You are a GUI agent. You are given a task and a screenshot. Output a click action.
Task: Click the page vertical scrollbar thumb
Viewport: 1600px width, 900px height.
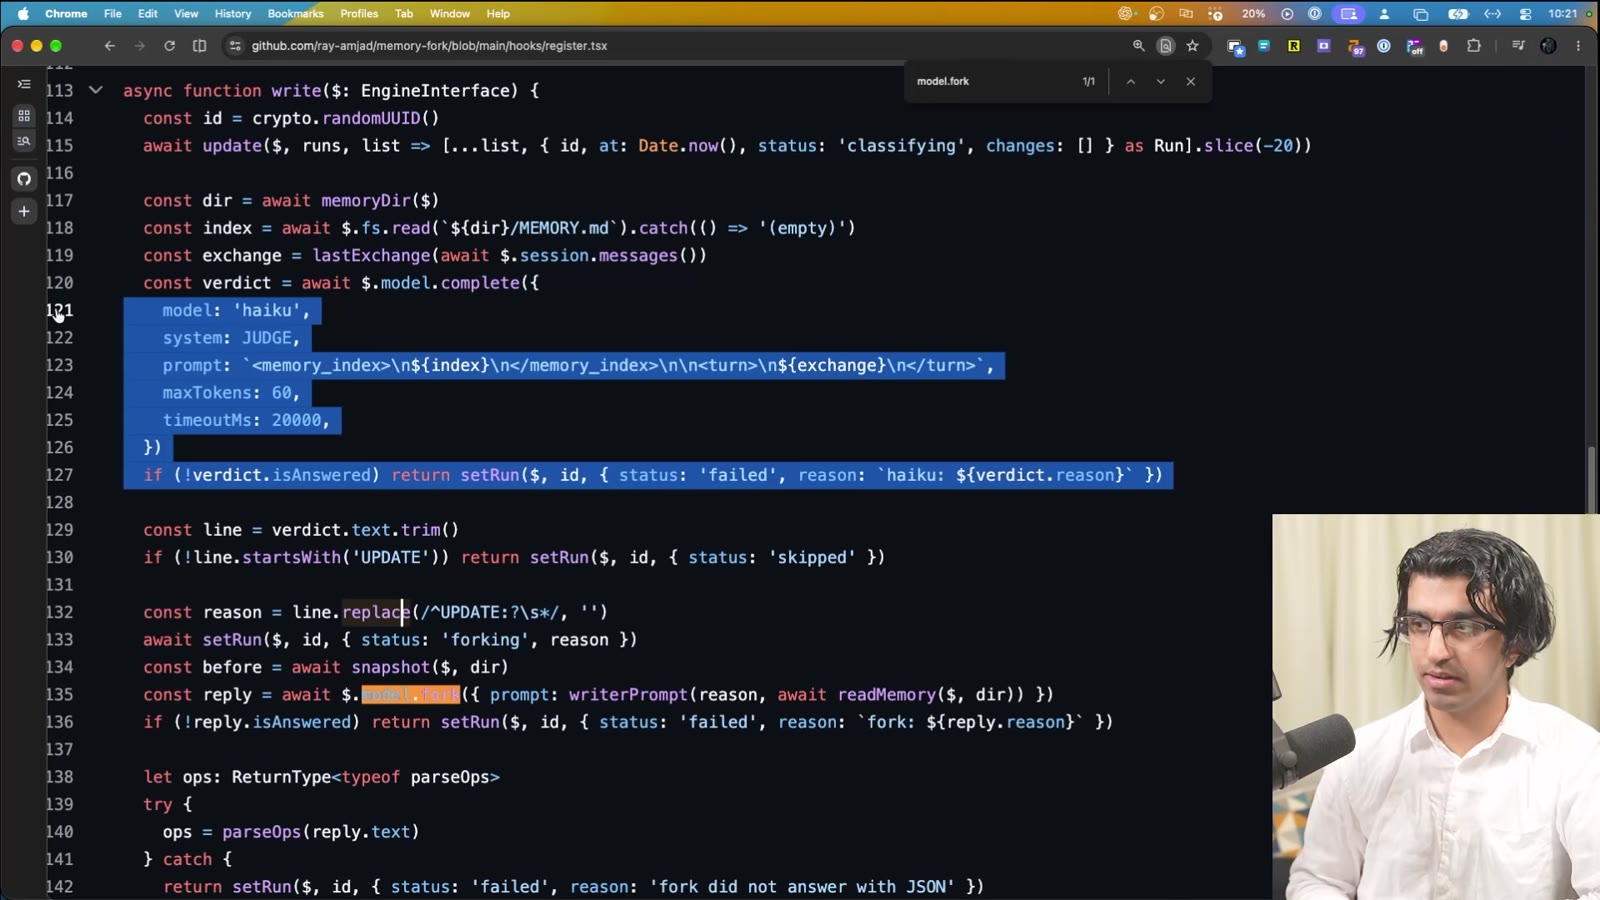coord(1591,480)
